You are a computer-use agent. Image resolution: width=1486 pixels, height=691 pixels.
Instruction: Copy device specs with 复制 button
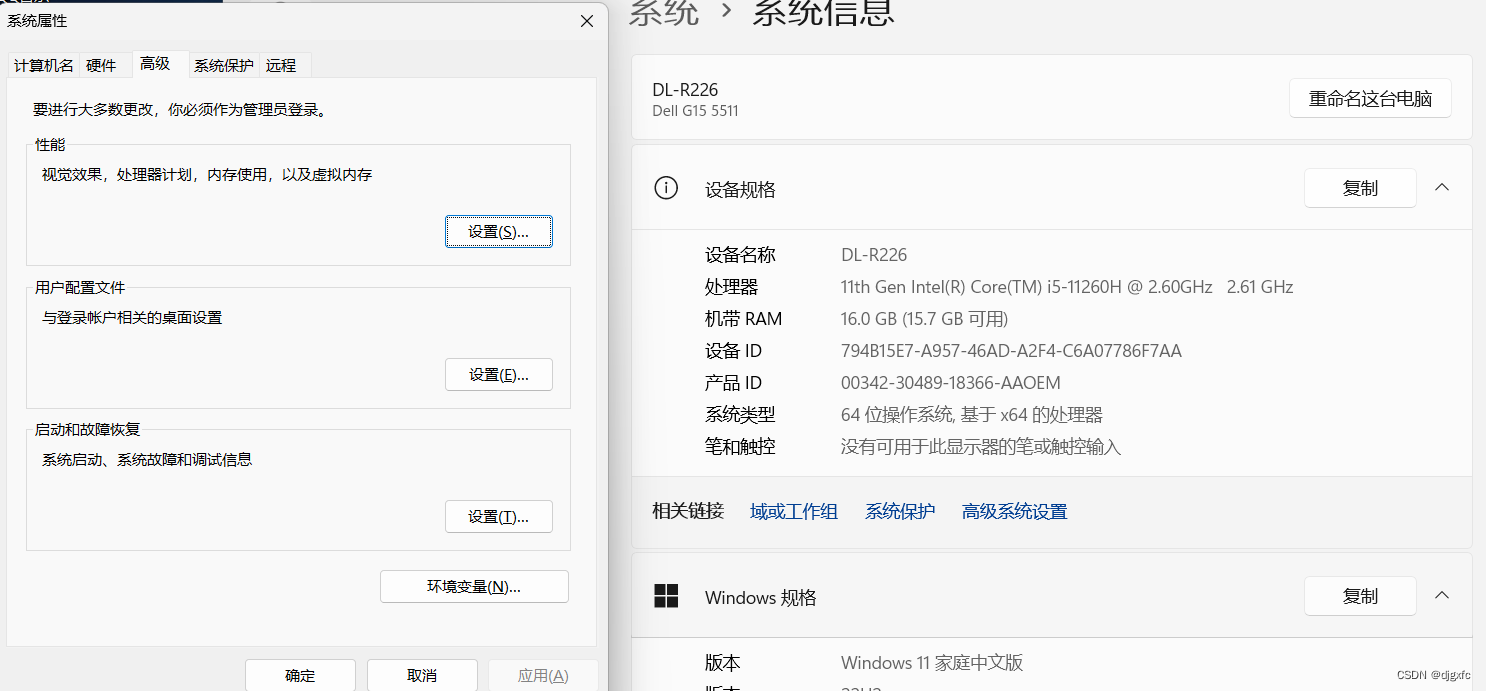(x=1360, y=187)
